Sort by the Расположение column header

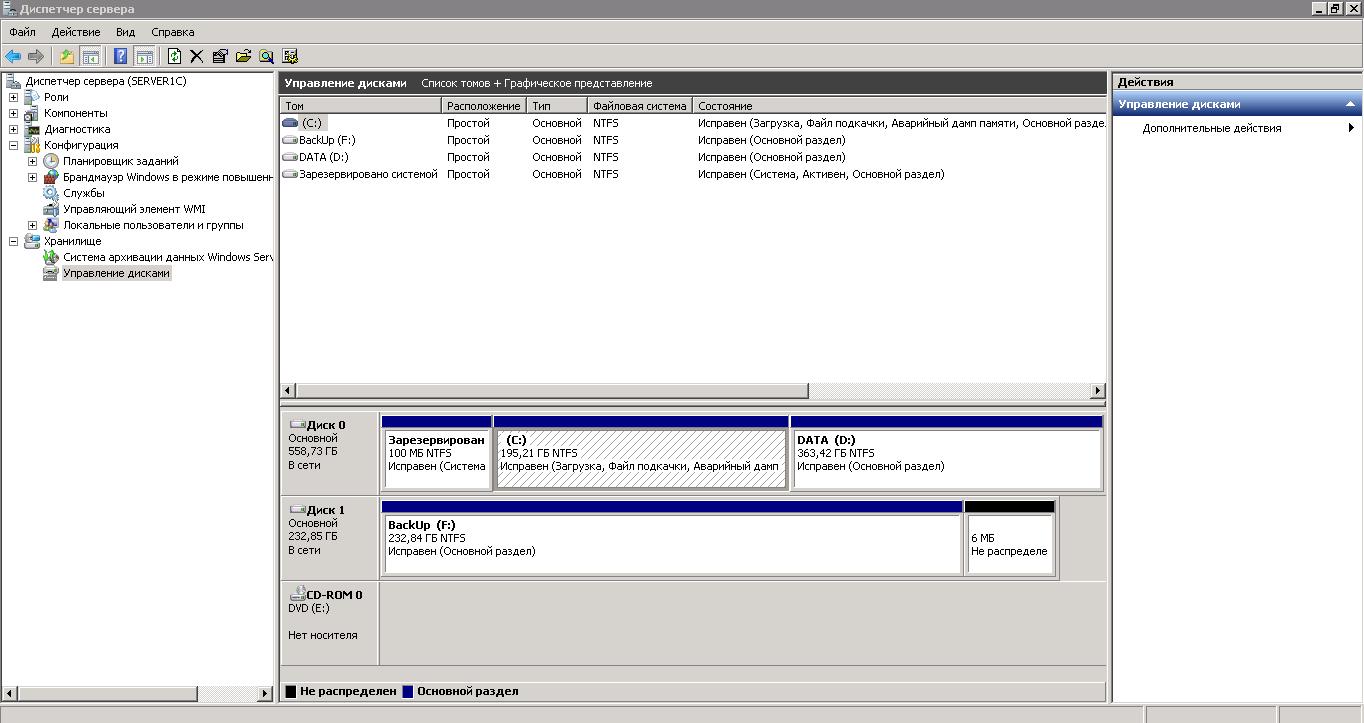click(x=484, y=105)
